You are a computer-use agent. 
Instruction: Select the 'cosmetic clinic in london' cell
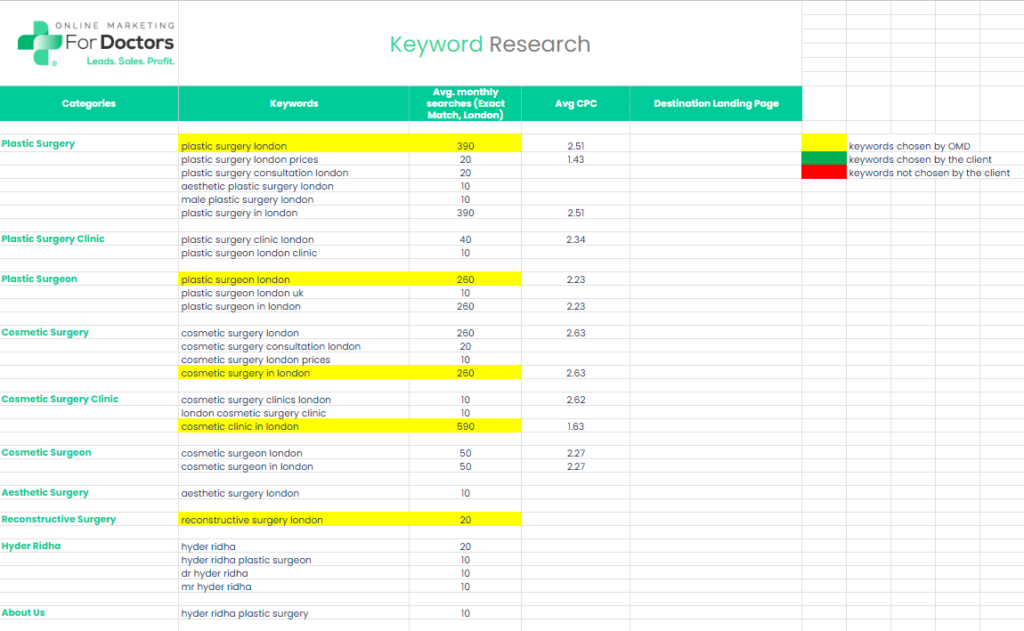point(294,426)
